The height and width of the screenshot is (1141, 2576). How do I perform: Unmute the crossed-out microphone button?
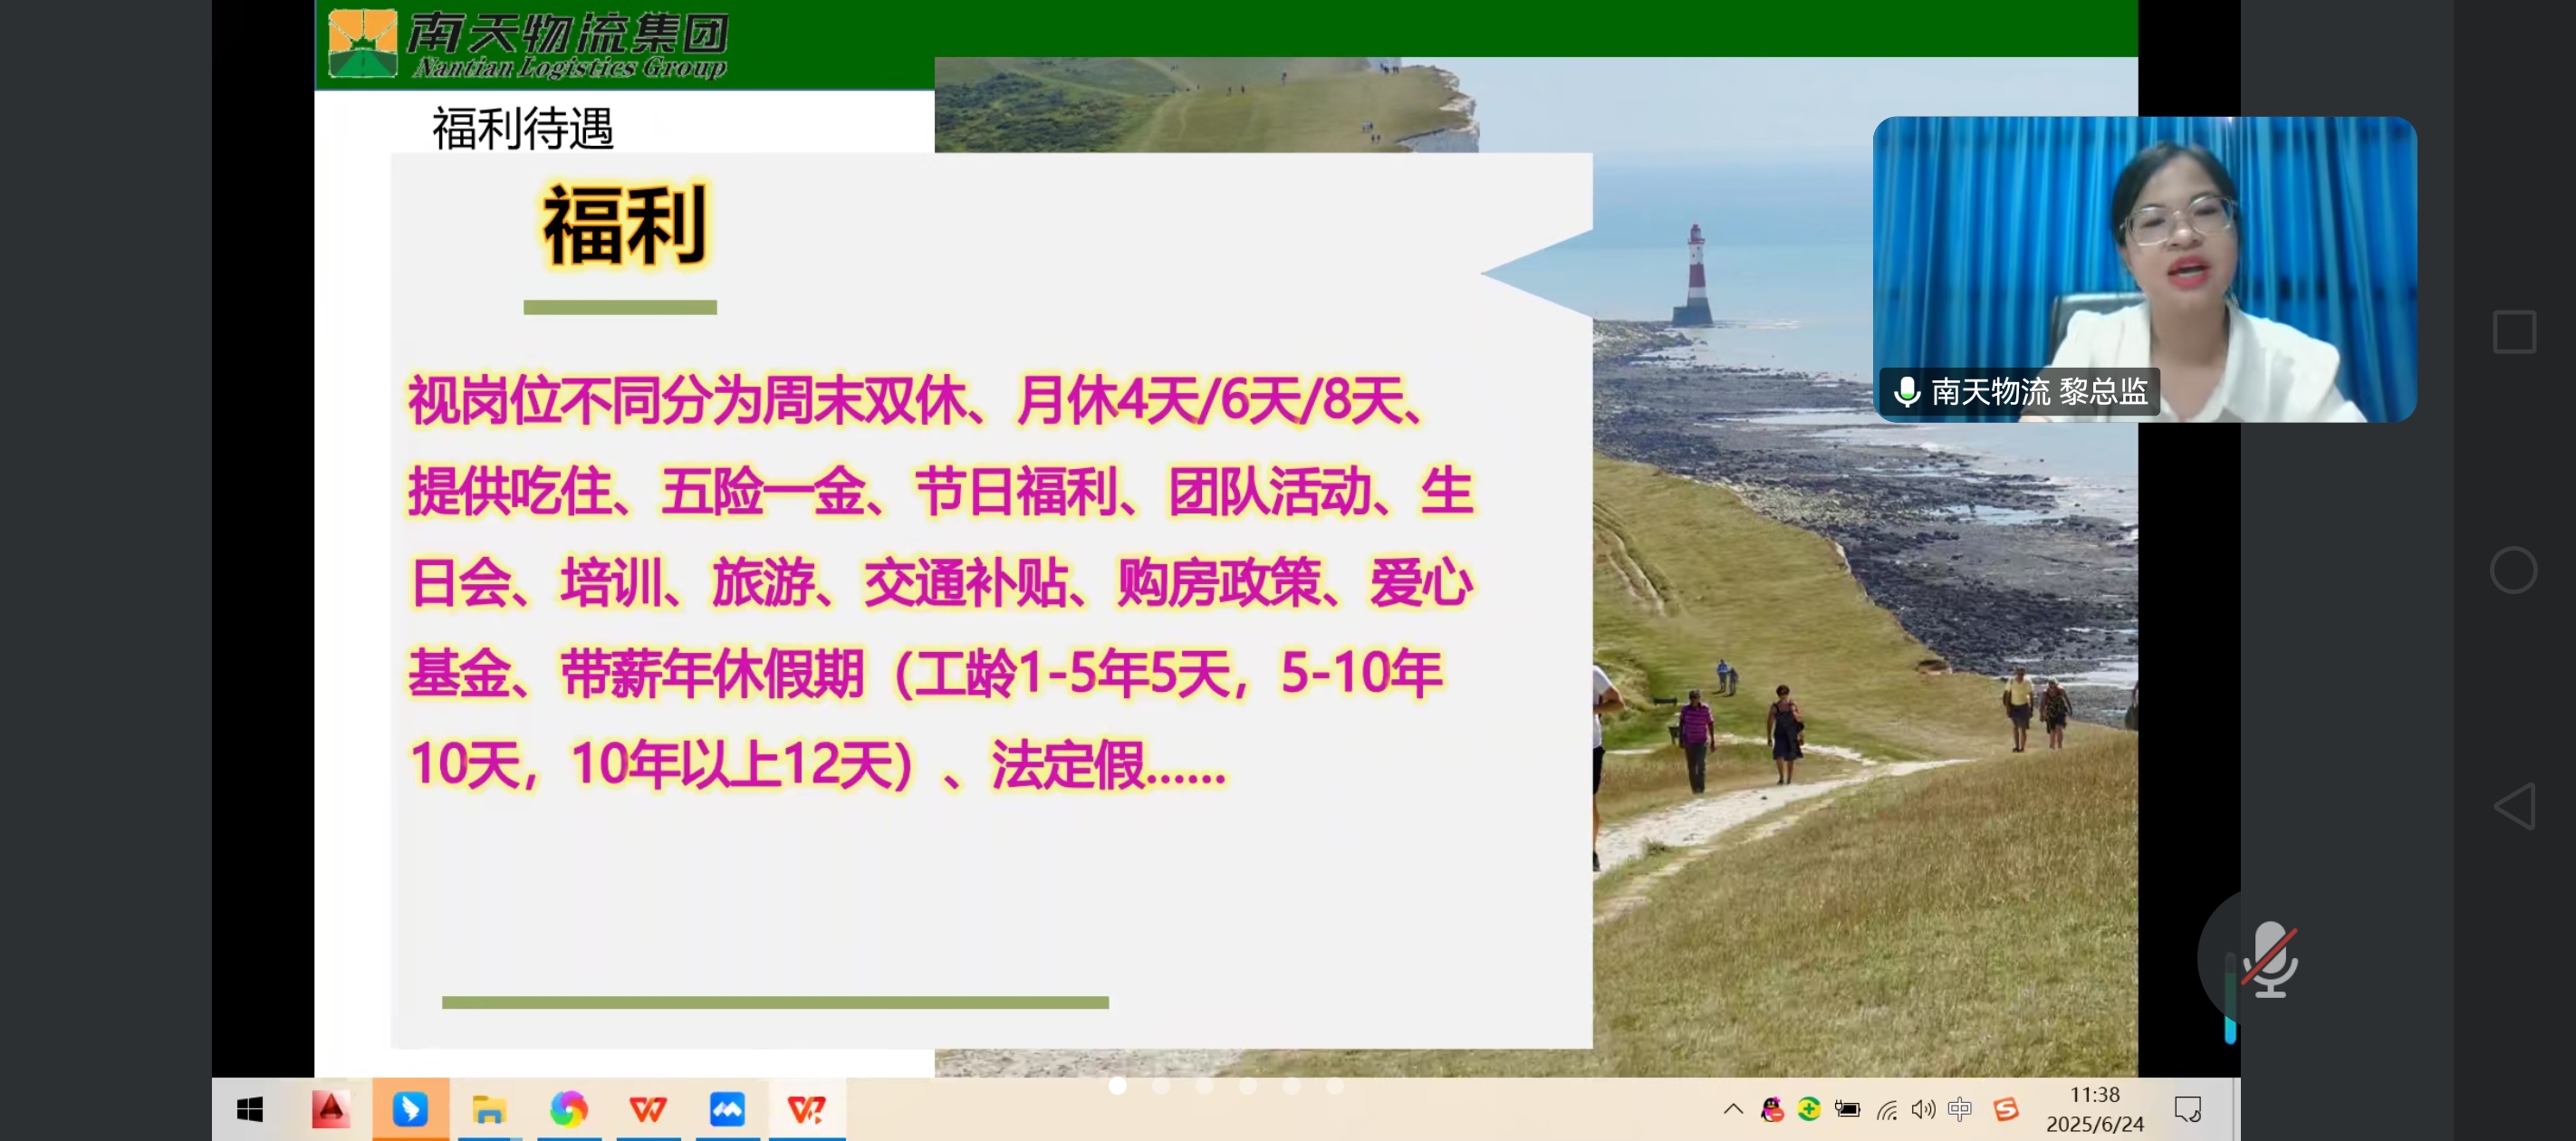pyautogui.click(x=2270, y=959)
